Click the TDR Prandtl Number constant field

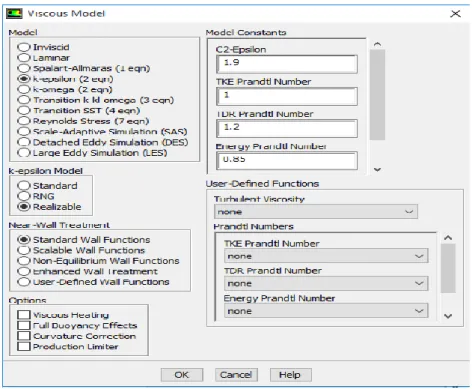click(x=287, y=128)
